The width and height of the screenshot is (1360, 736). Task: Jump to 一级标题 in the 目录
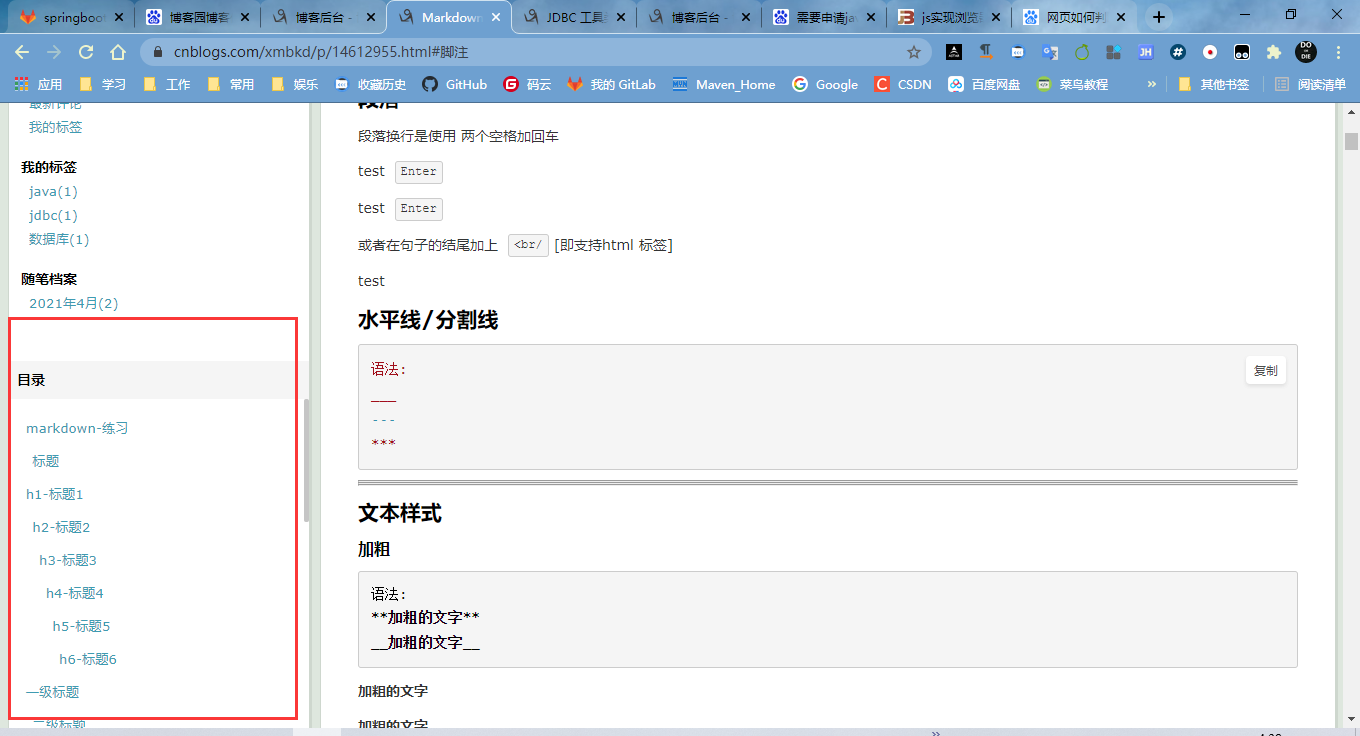(53, 692)
